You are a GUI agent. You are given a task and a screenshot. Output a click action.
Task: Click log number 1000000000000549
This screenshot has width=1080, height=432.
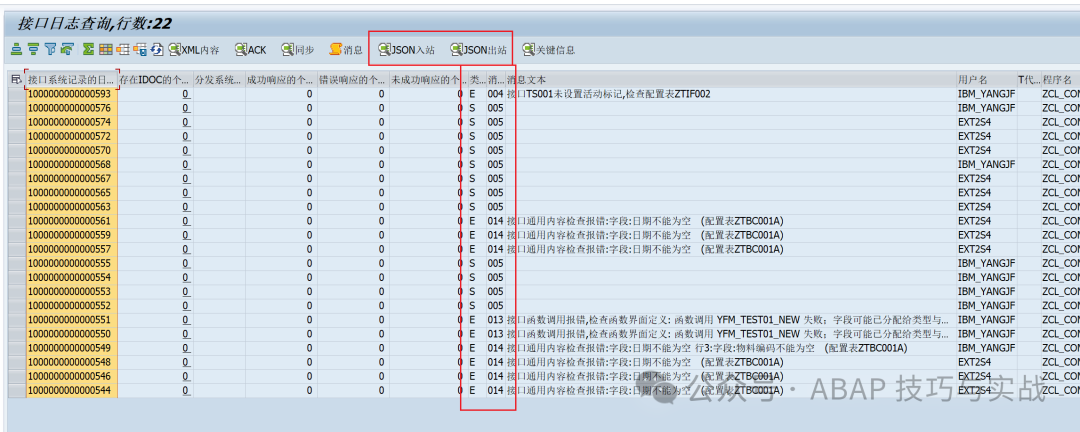69,348
